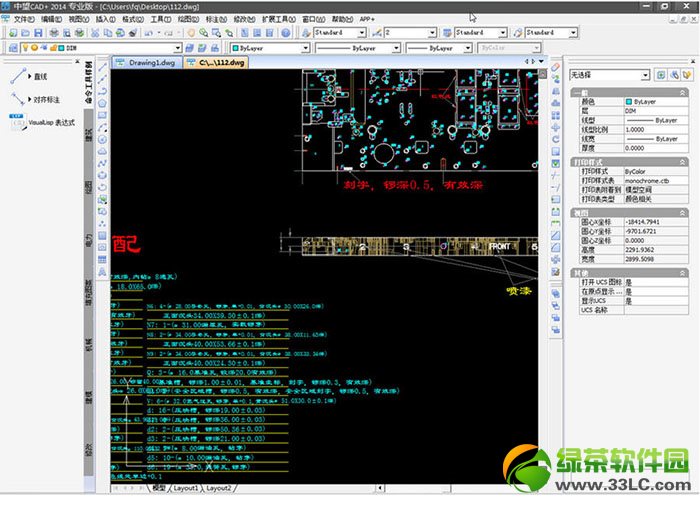This screenshot has width=700, height=506.
Task: Click the Select Objects icon in properties panel
Action: coord(674,75)
